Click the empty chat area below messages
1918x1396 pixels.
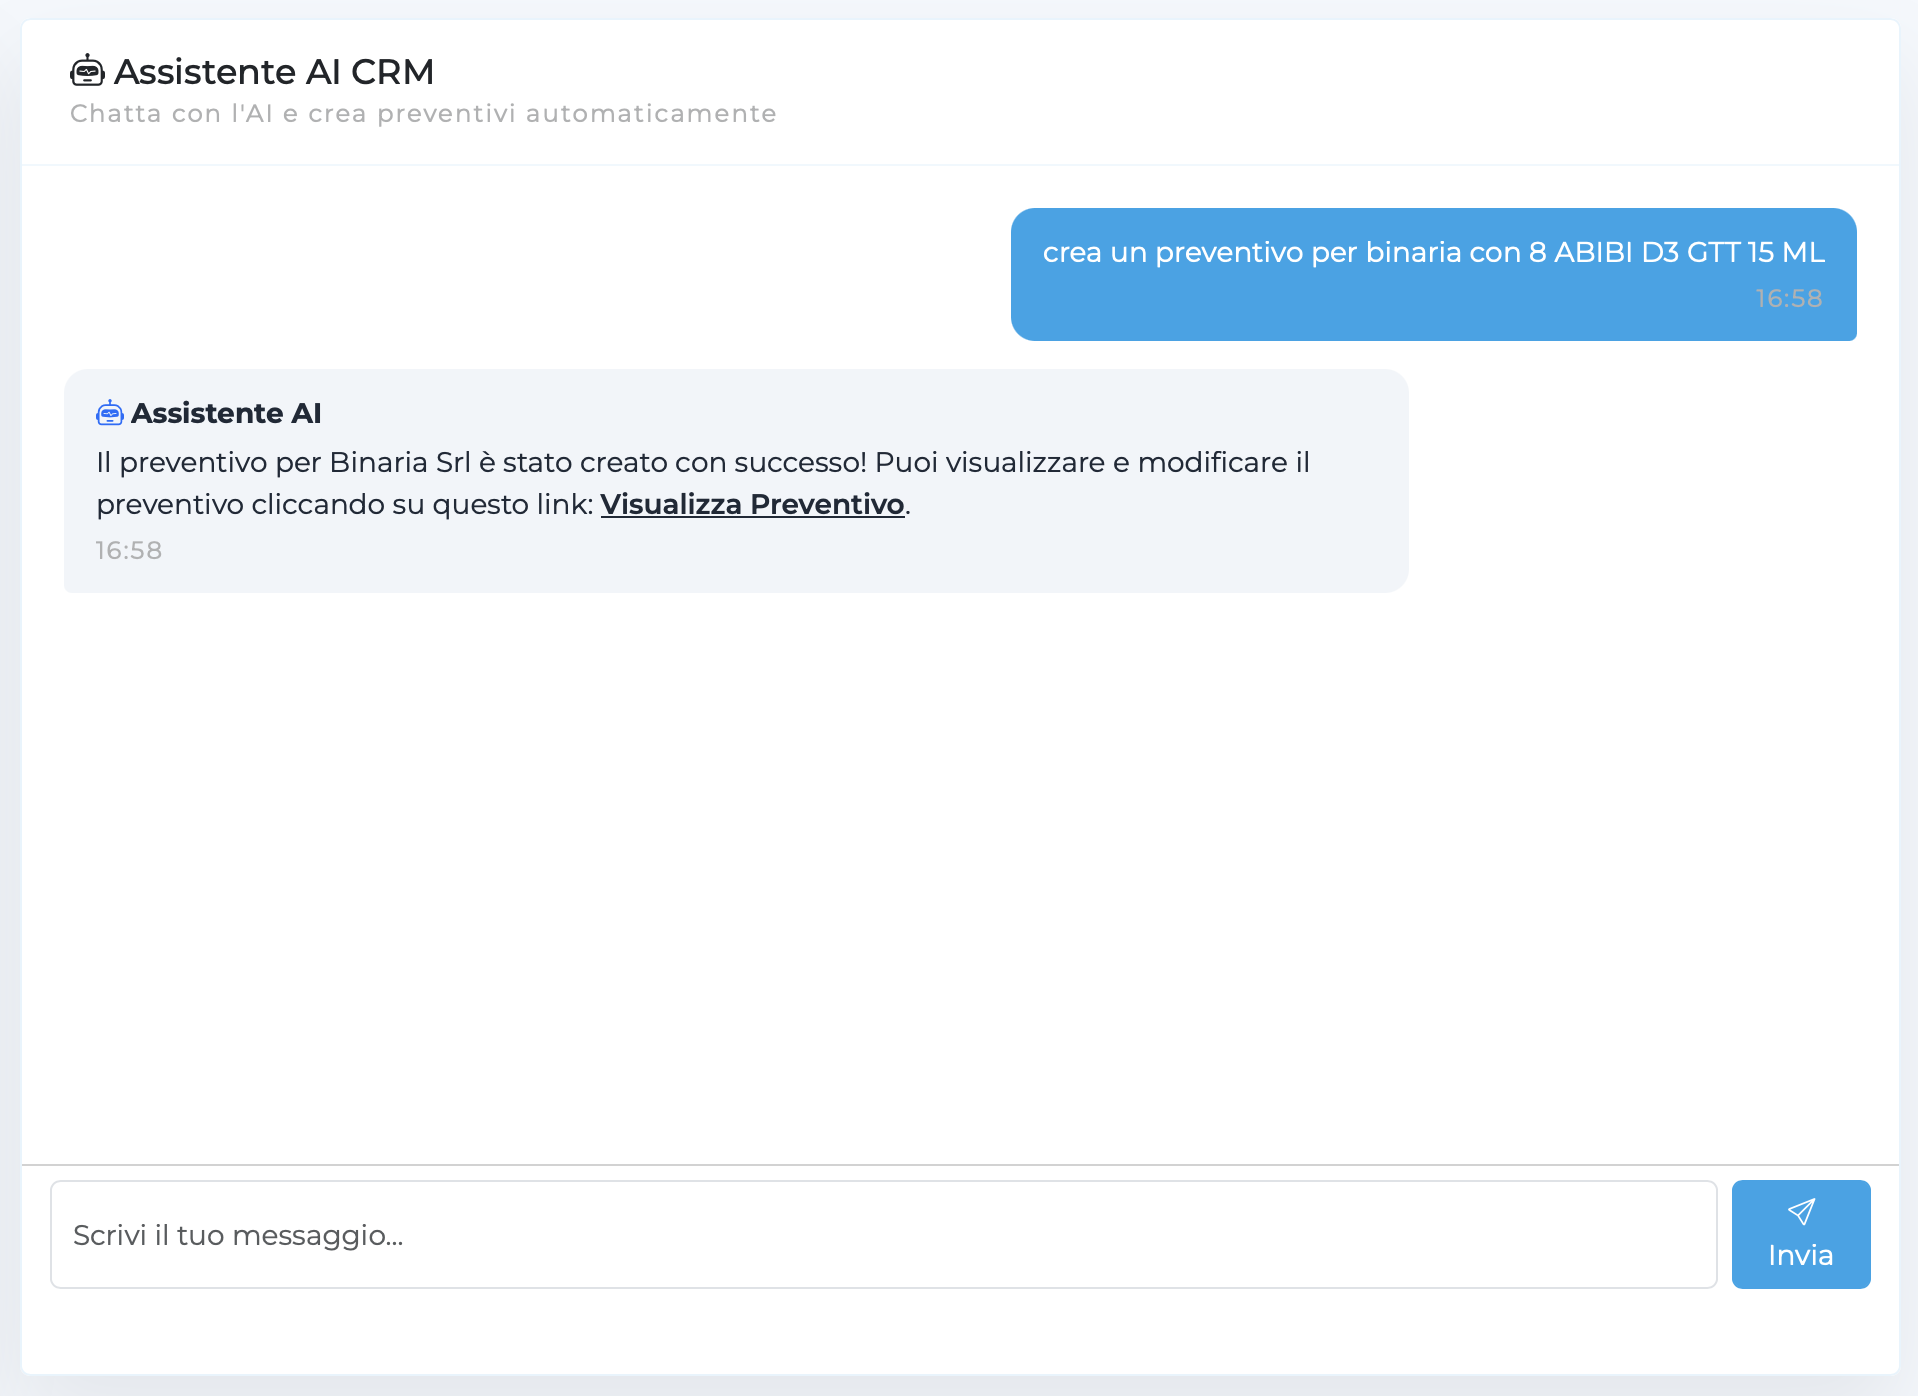point(960,880)
